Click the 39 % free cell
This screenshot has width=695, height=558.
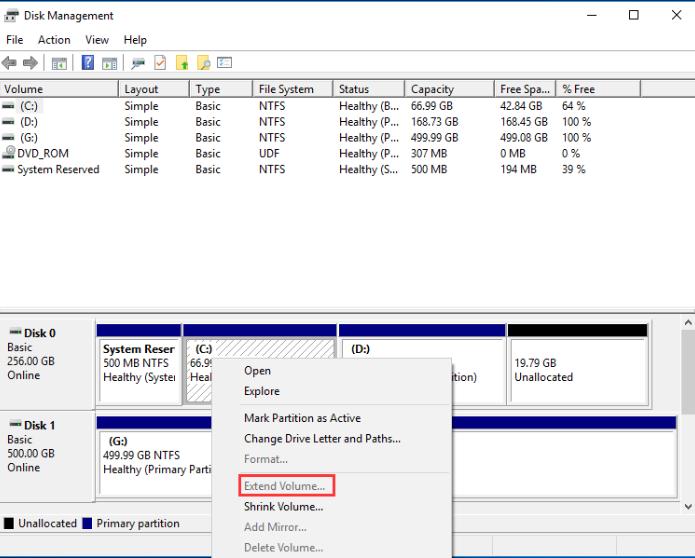point(574,170)
